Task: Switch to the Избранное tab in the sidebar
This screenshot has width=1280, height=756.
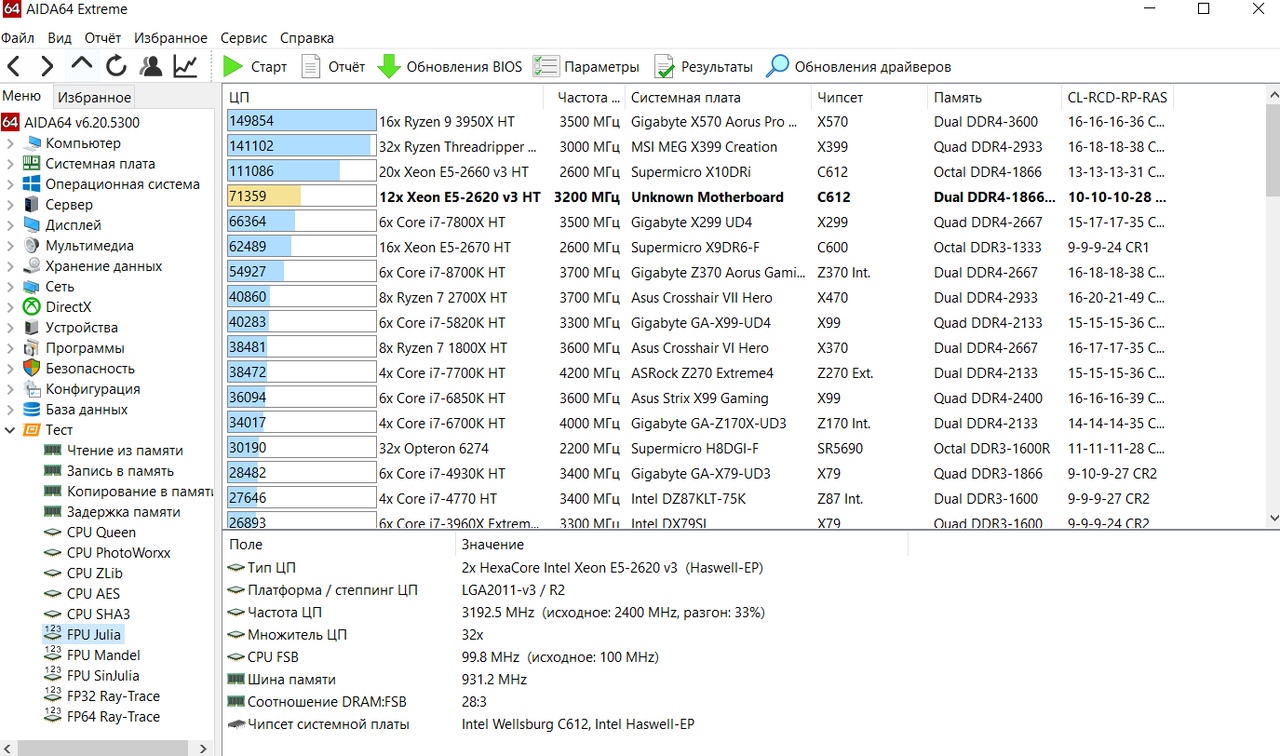Action: [94, 97]
